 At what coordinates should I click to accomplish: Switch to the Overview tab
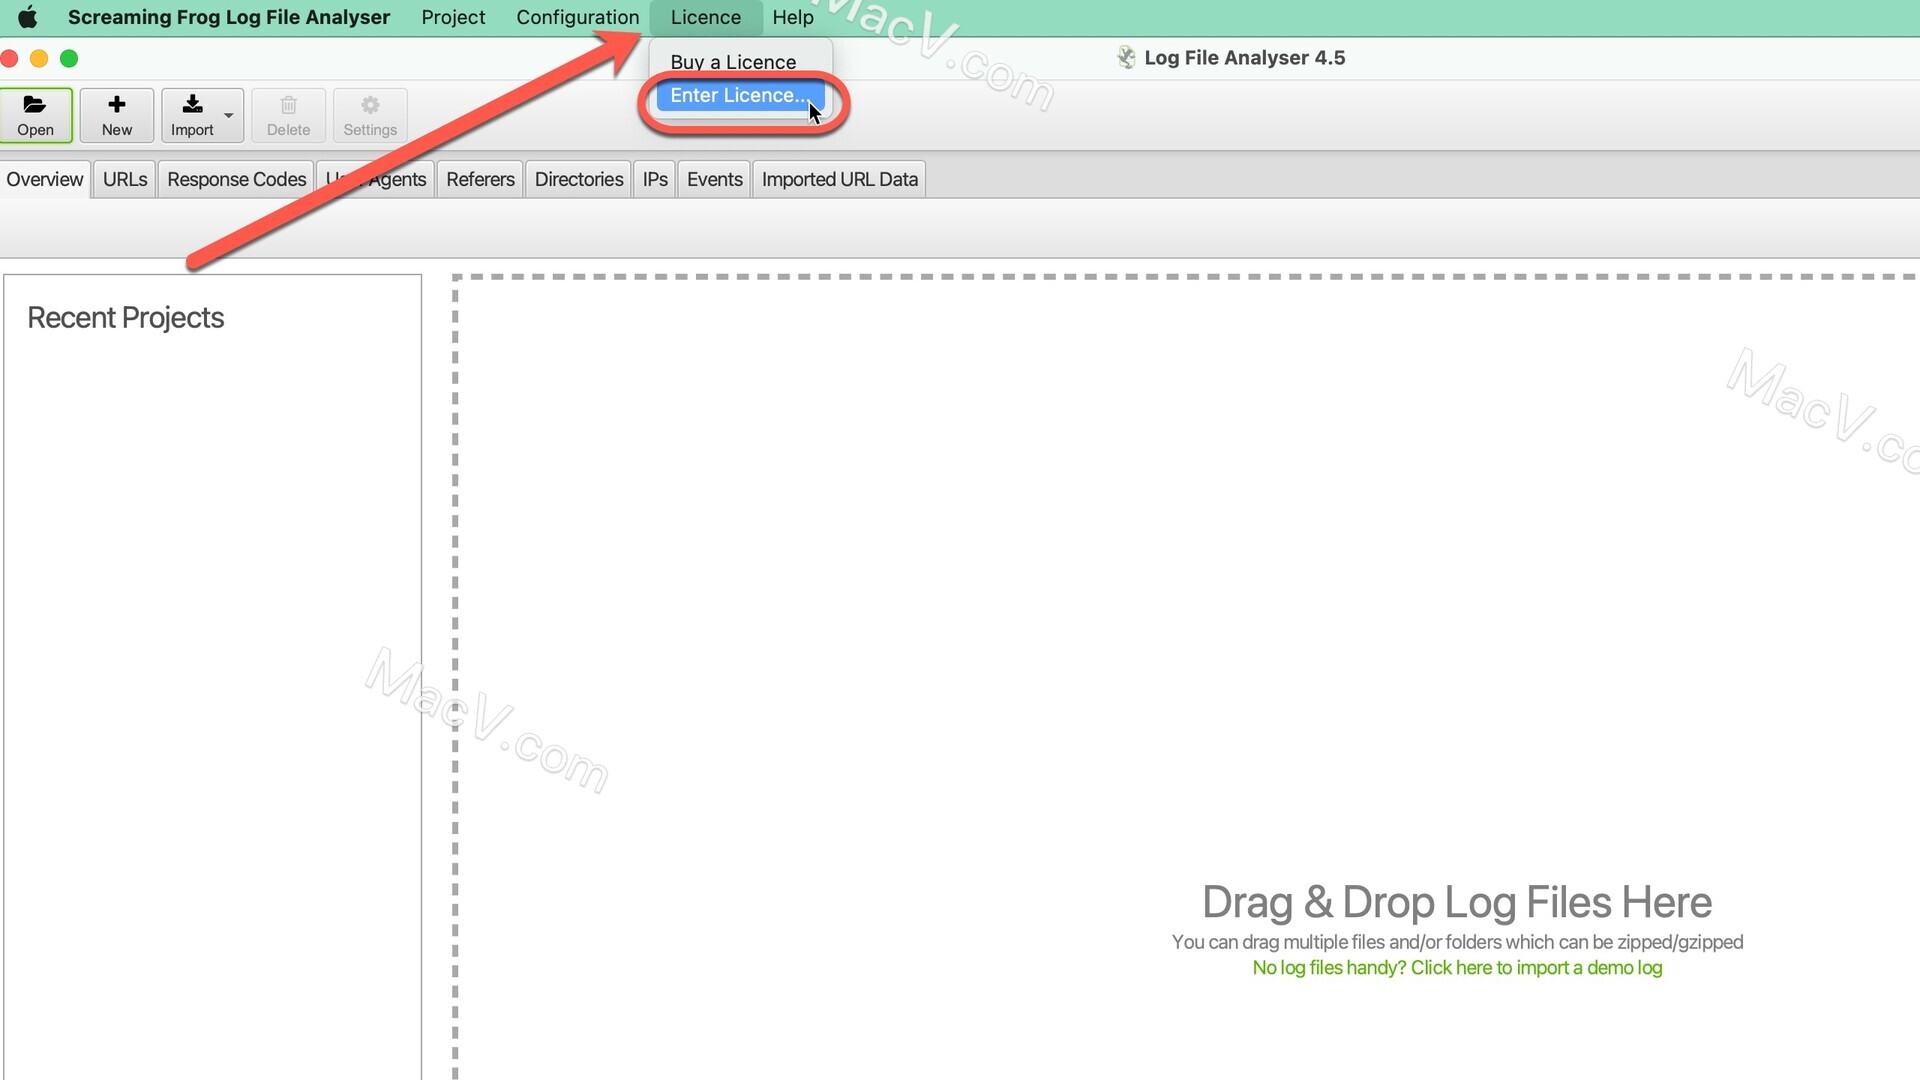[x=45, y=179]
